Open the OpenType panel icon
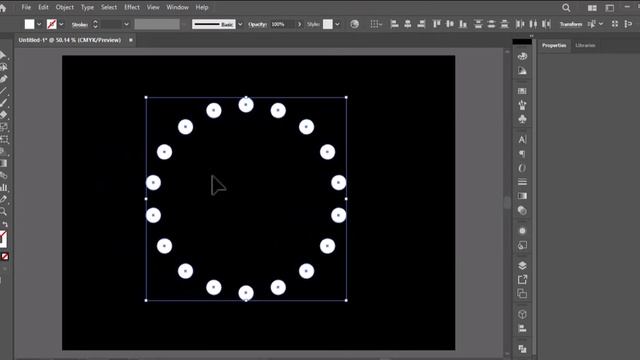The image size is (640, 360). [x=522, y=168]
